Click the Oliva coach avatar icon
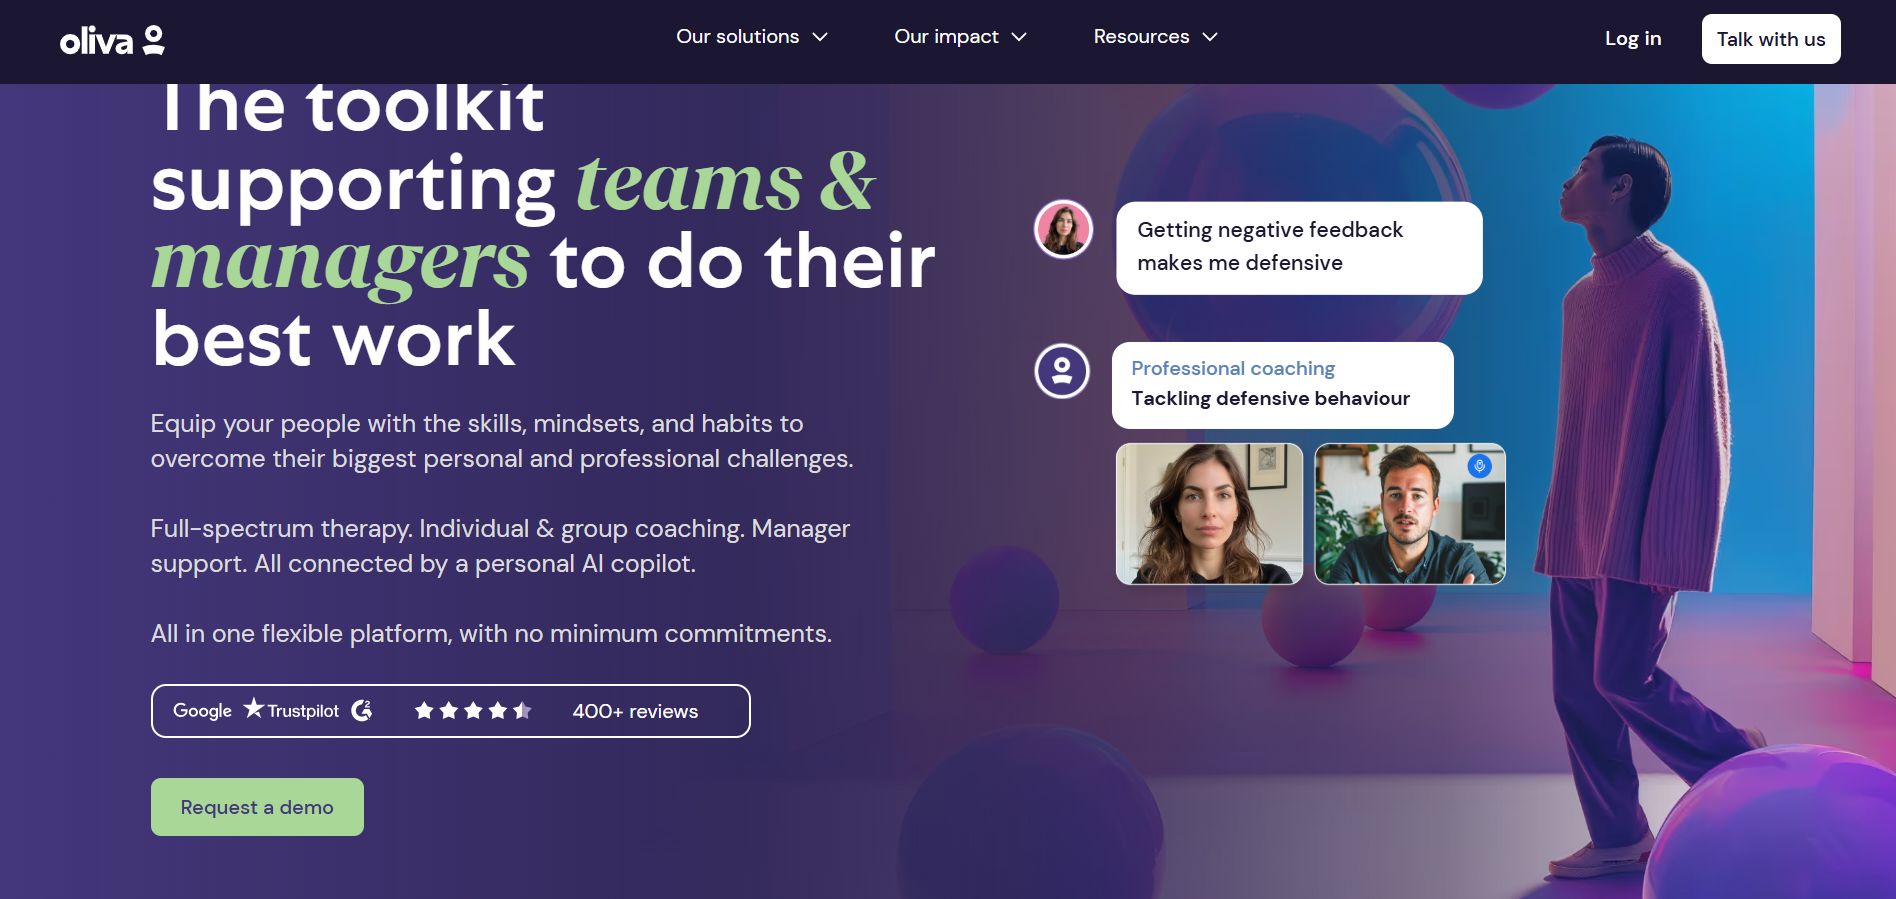This screenshot has height=899, width=1896. tap(1062, 371)
